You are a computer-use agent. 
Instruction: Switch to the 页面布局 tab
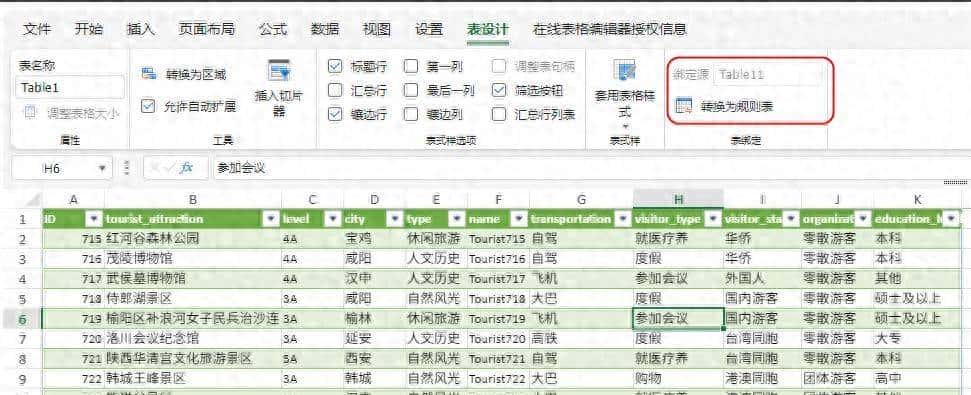pos(207,29)
